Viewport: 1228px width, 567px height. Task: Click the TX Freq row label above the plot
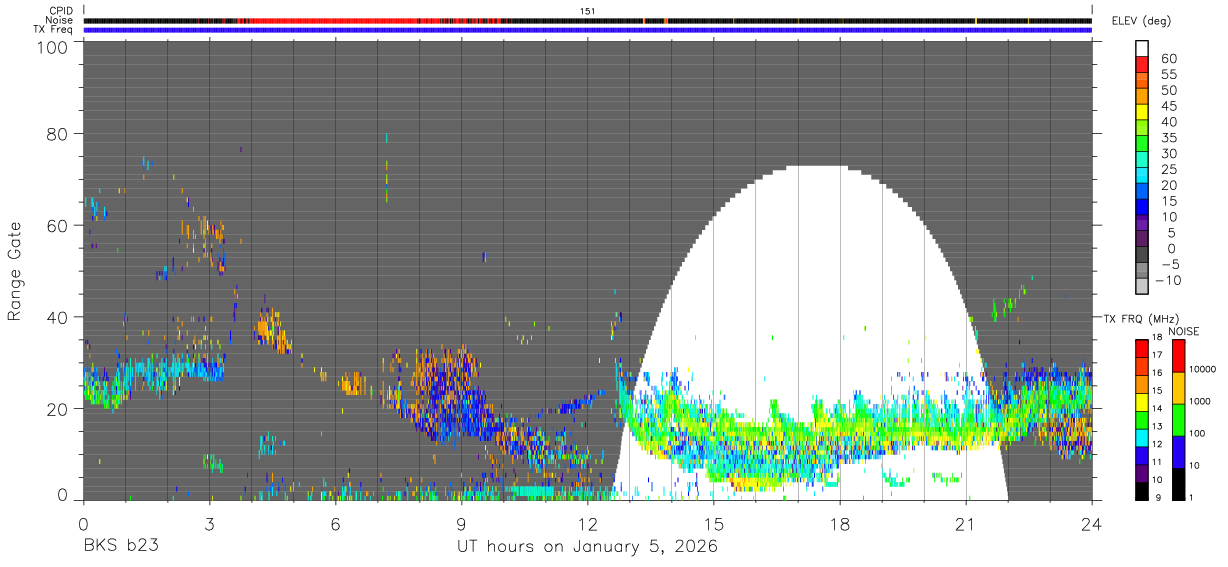55,29
